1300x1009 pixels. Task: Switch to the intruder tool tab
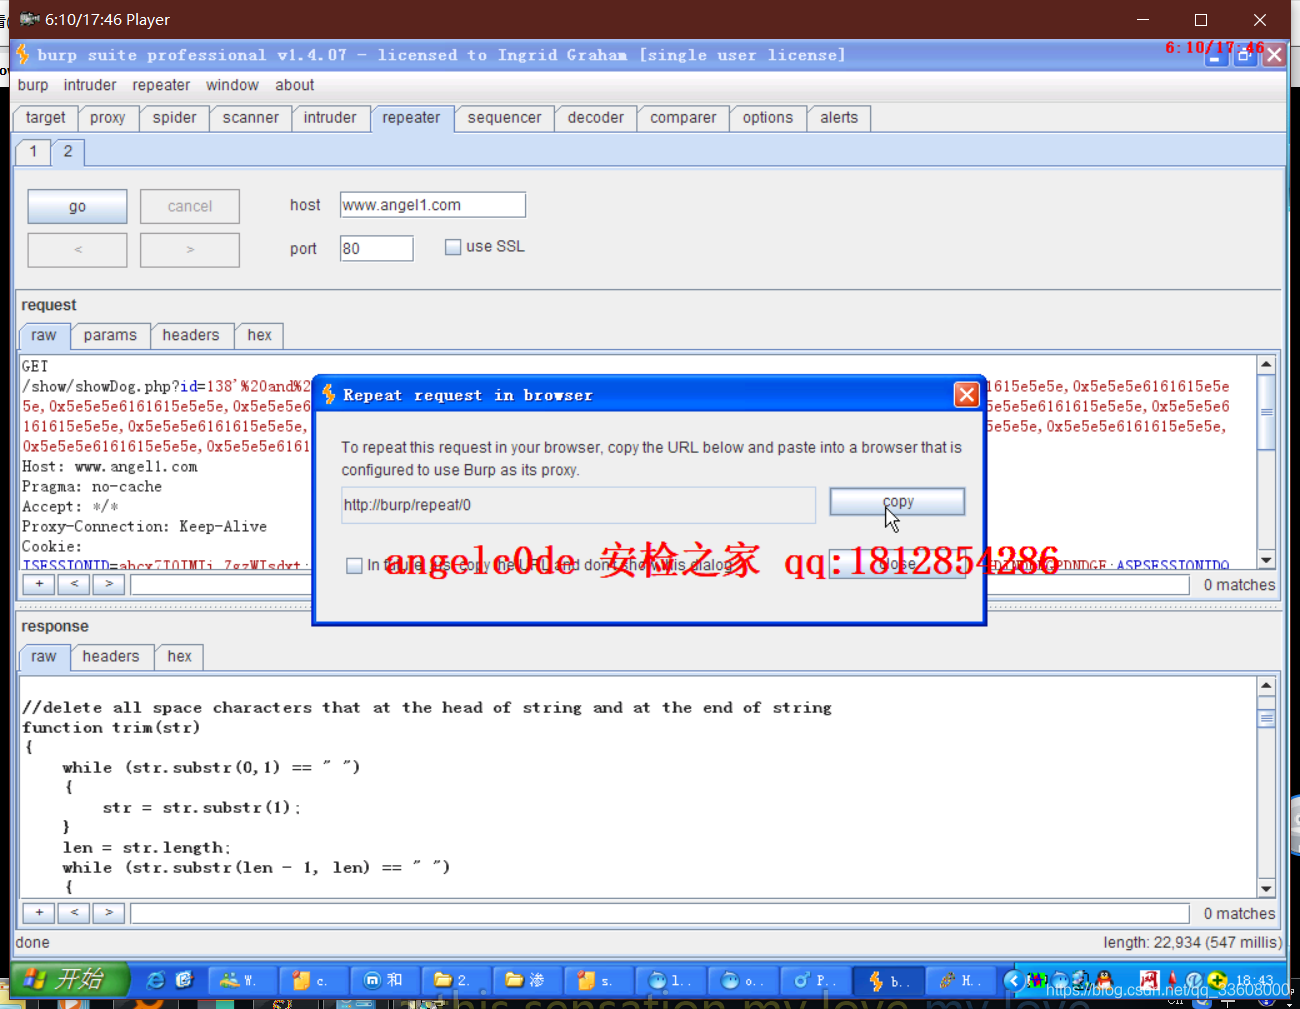pos(330,118)
